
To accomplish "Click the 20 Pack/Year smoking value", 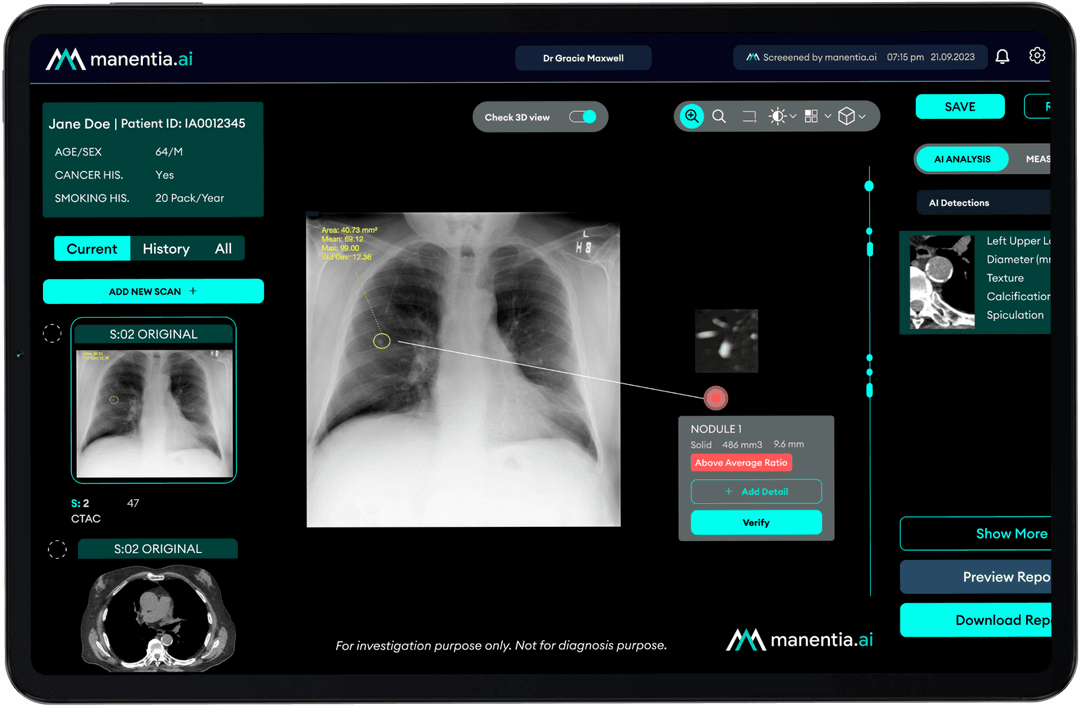I will (189, 198).
